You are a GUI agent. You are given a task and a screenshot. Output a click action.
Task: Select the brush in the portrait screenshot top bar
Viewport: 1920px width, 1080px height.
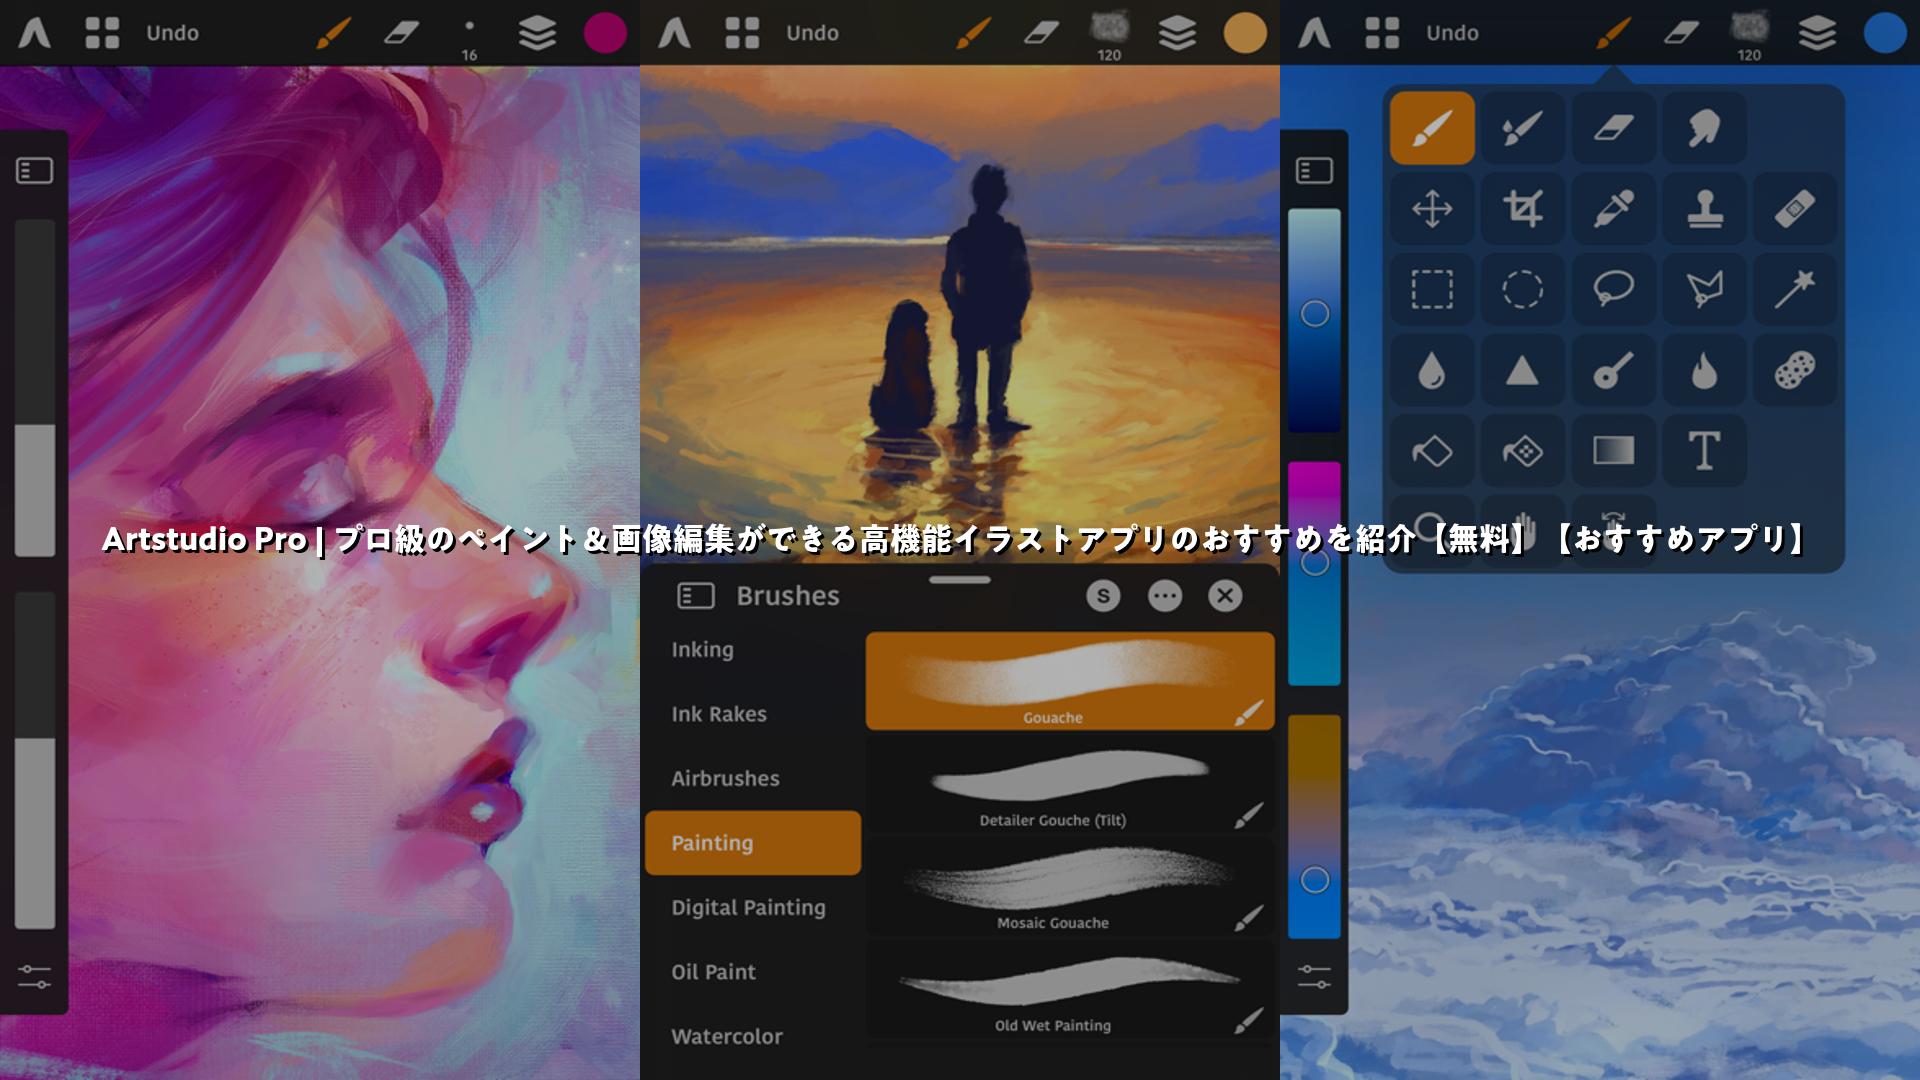coord(333,33)
